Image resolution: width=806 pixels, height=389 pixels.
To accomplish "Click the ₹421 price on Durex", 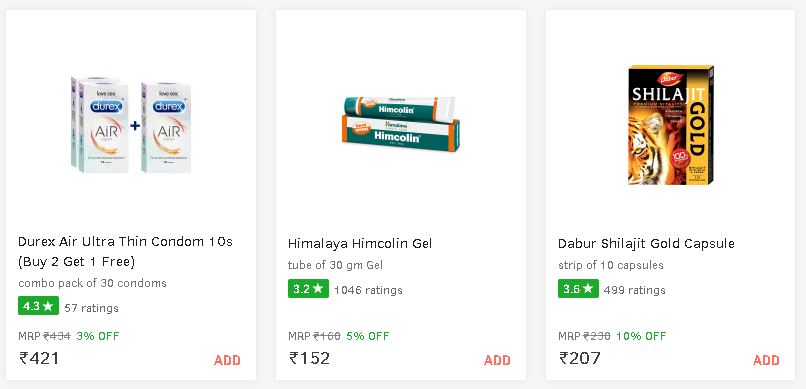I will [39, 358].
